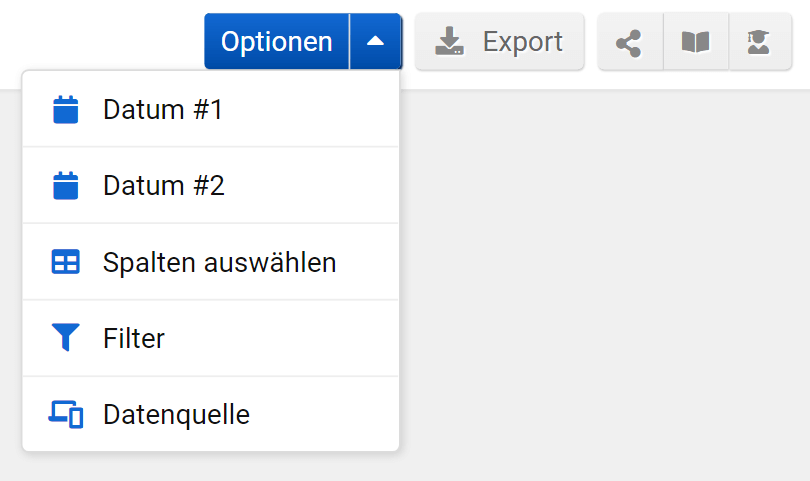Open Spalten auswählen menu entry
810x481 pixels.
(219, 263)
